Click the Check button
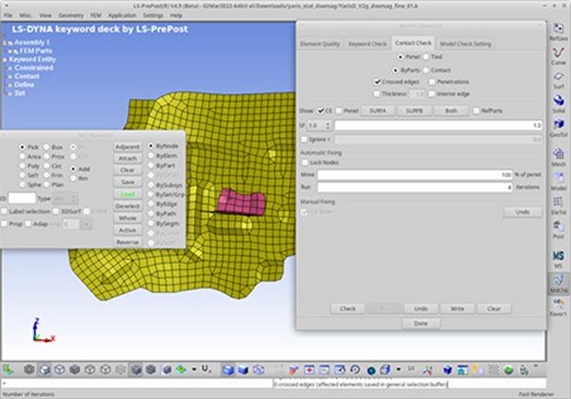Viewport: 571px width, 399px height. [x=348, y=308]
